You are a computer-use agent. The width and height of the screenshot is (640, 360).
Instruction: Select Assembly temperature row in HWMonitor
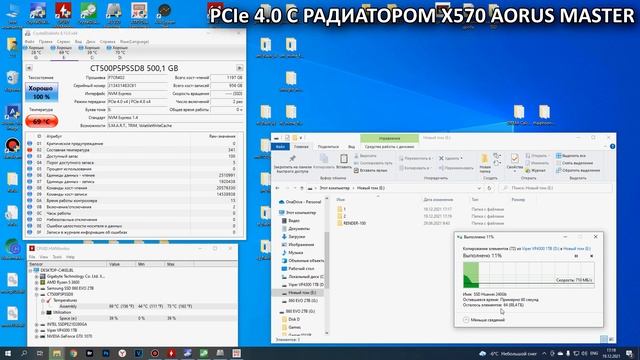point(133,306)
